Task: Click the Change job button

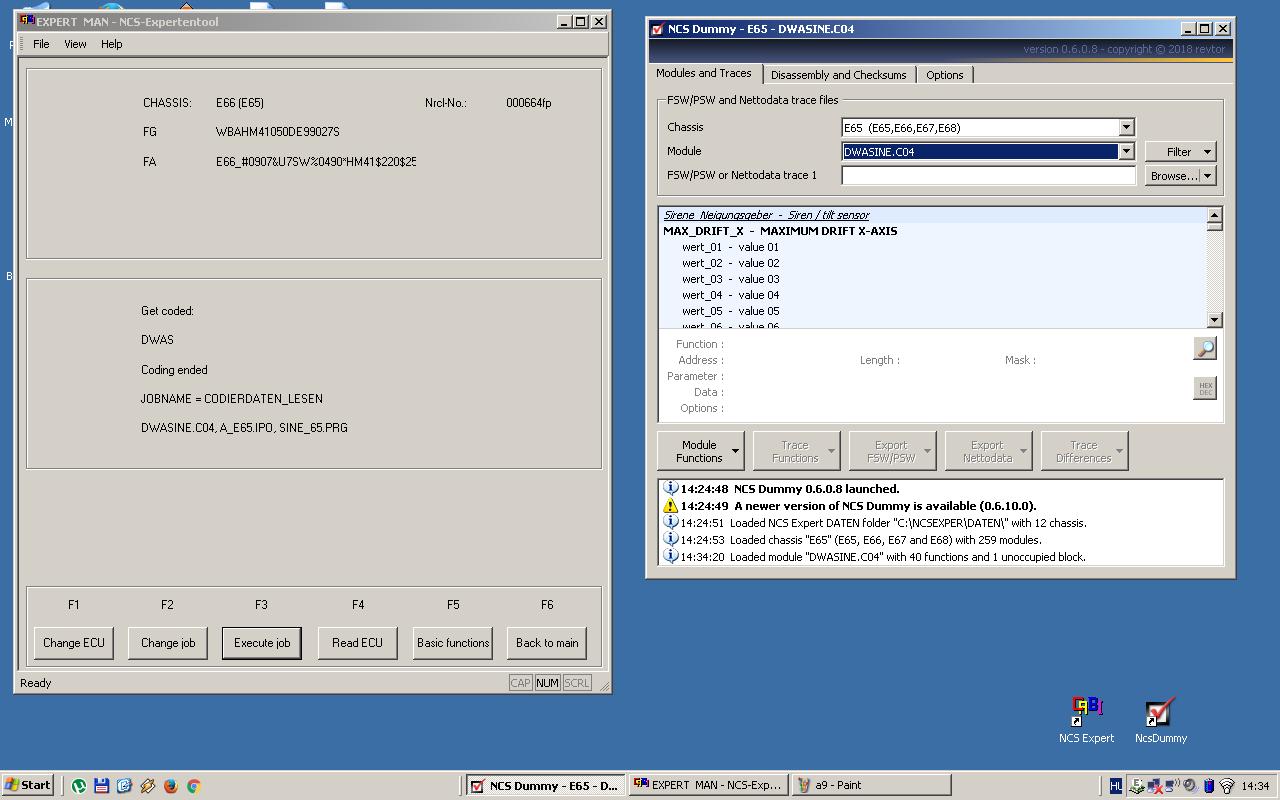Action: coord(167,643)
